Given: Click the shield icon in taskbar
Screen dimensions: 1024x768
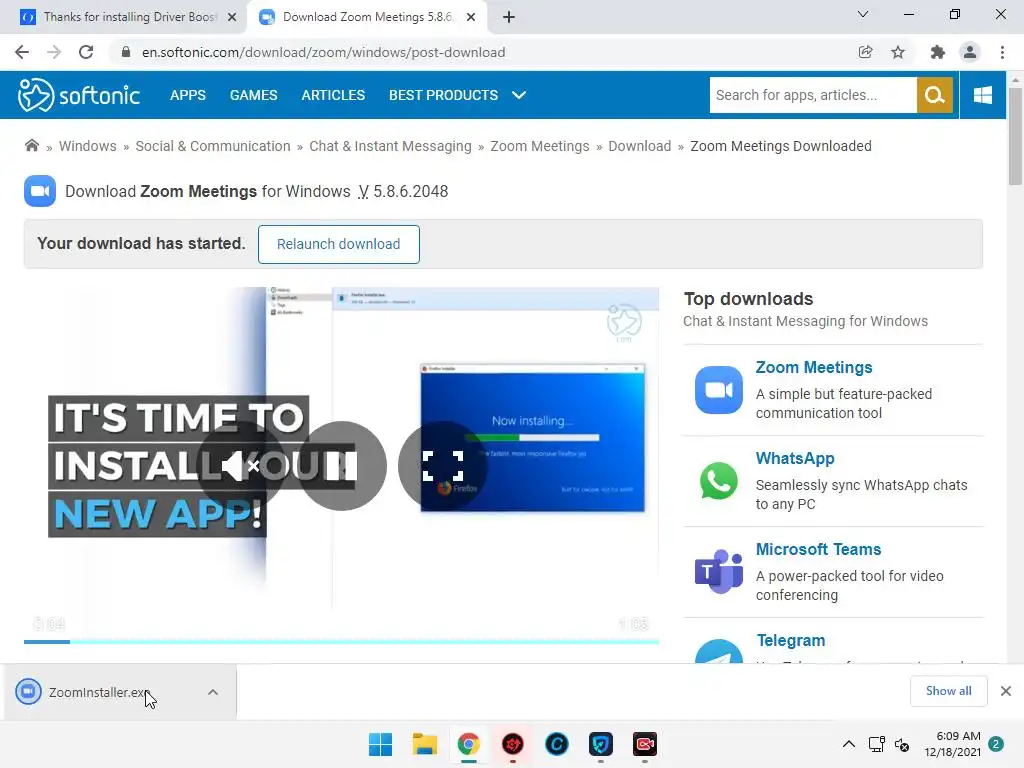Looking at the screenshot, I should pyautogui.click(x=601, y=744).
